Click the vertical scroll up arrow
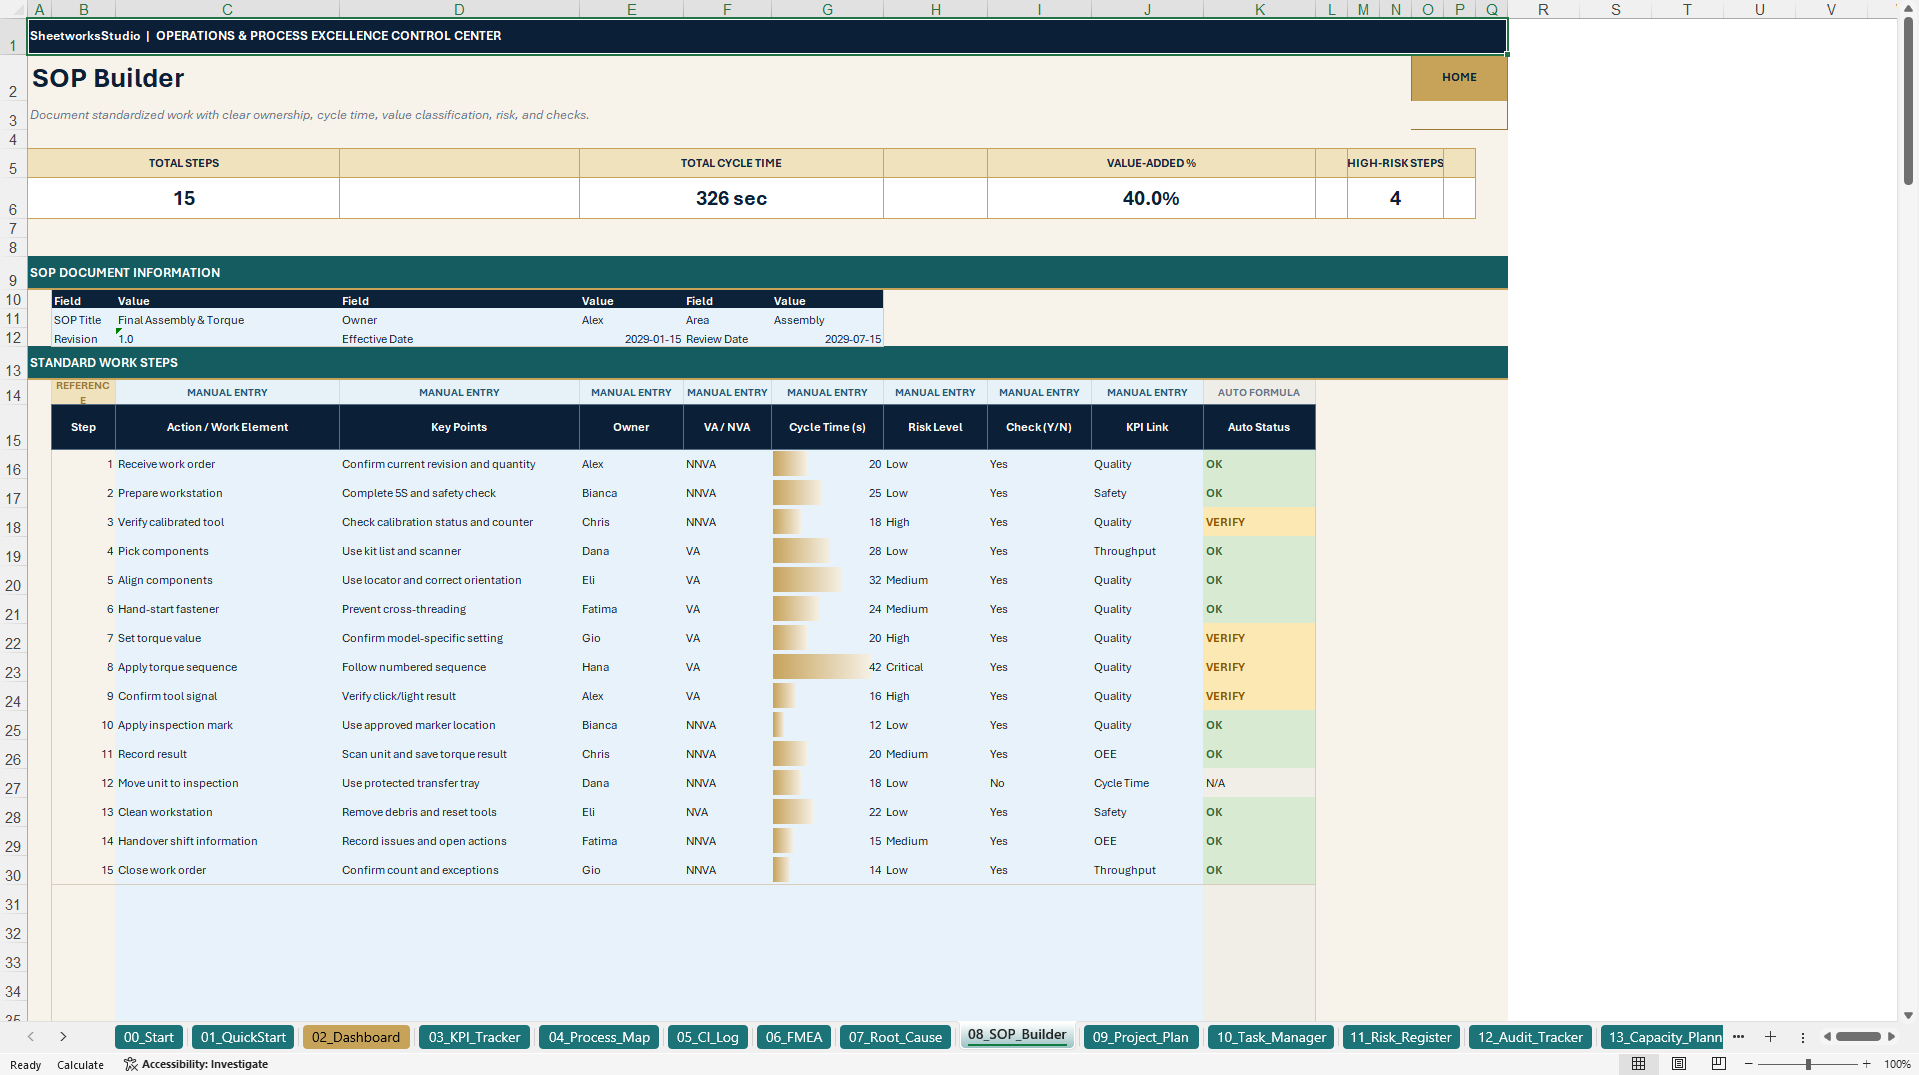1919x1075 pixels. [x=1908, y=7]
